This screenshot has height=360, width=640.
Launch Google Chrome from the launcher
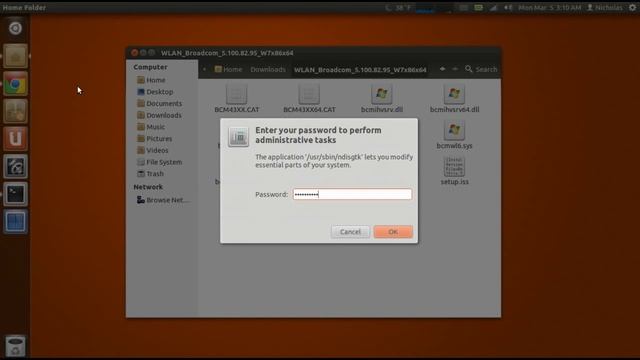pyautogui.click(x=16, y=84)
